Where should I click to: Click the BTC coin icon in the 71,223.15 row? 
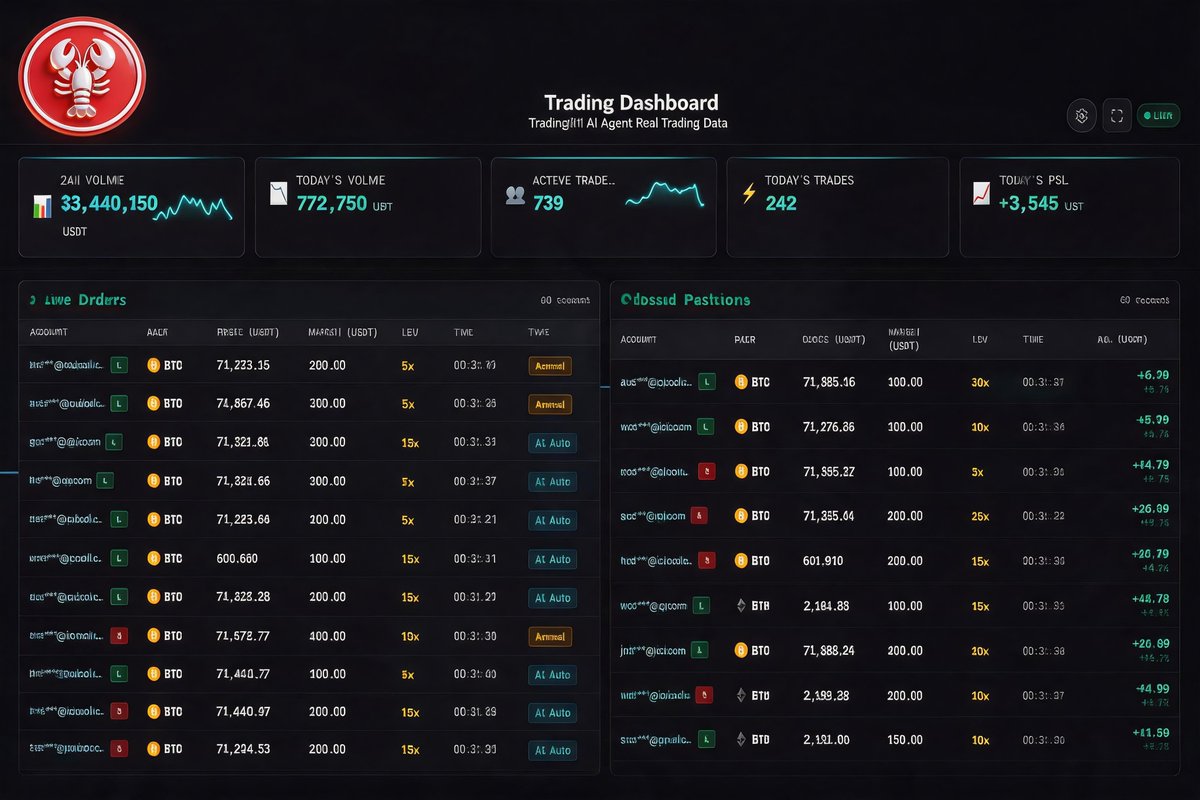tap(154, 366)
